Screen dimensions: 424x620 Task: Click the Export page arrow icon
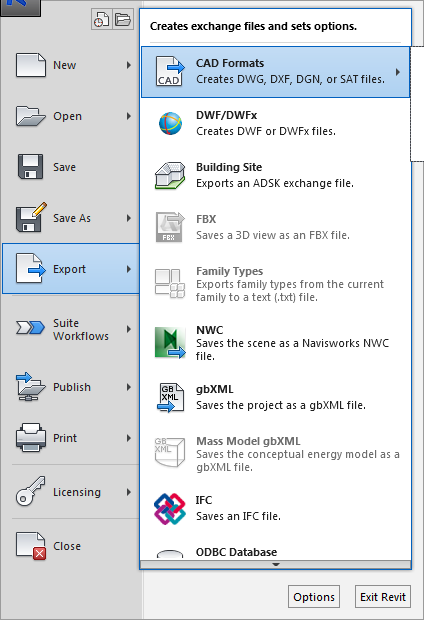[31, 269]
